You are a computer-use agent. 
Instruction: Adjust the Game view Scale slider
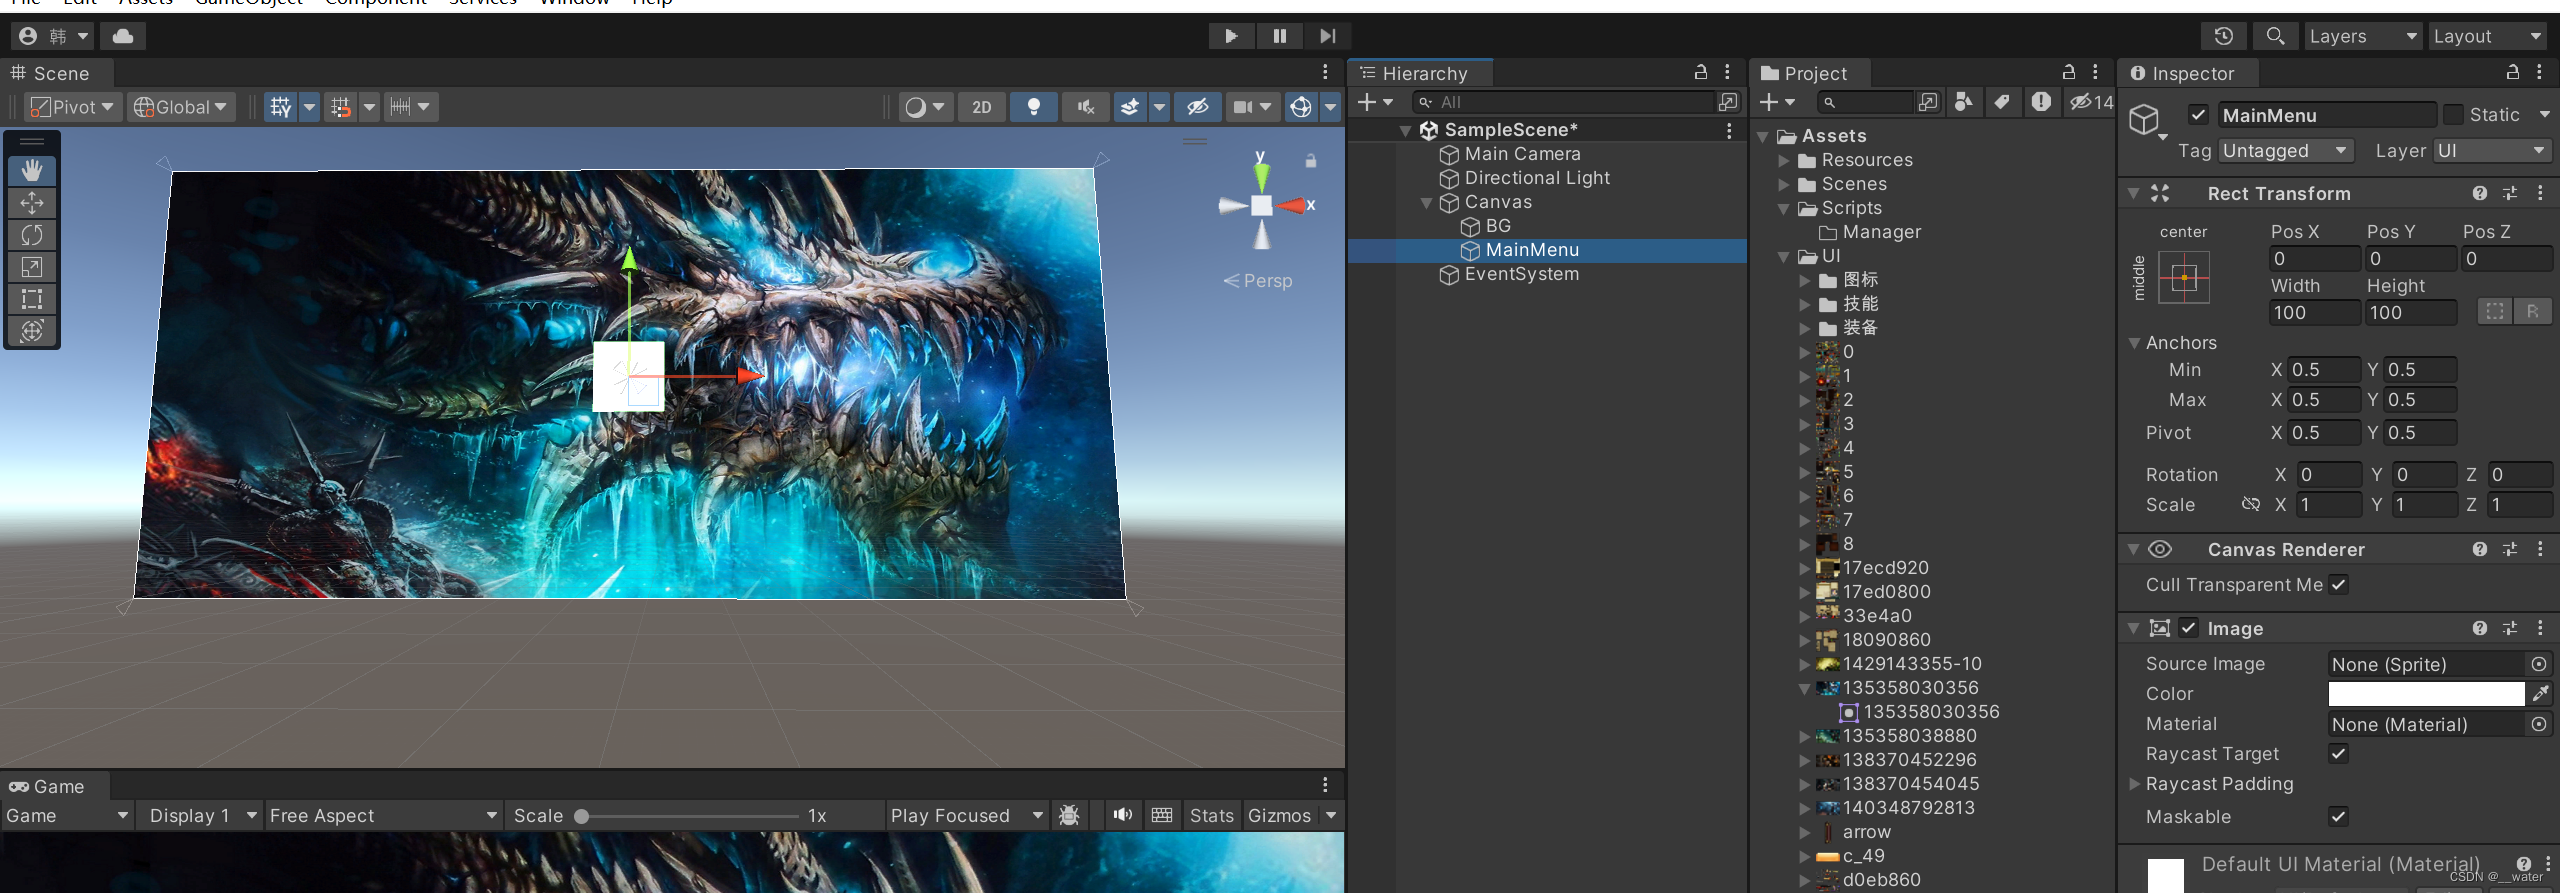(x=690, y=816)
